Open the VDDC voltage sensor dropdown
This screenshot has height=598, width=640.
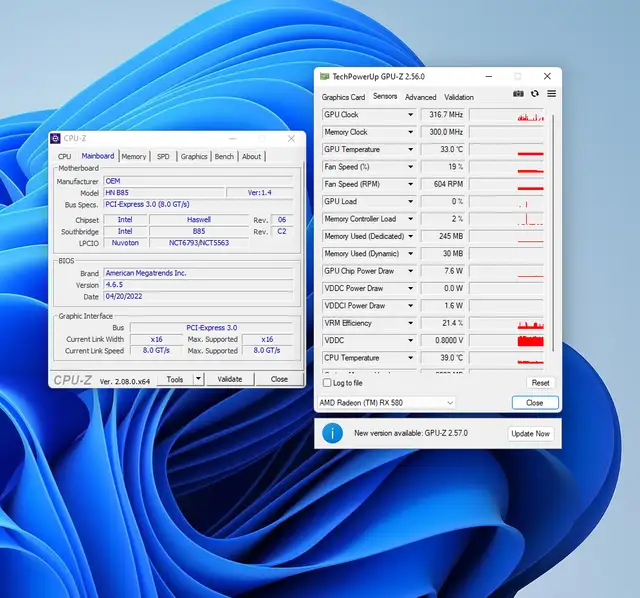[411, 340]
